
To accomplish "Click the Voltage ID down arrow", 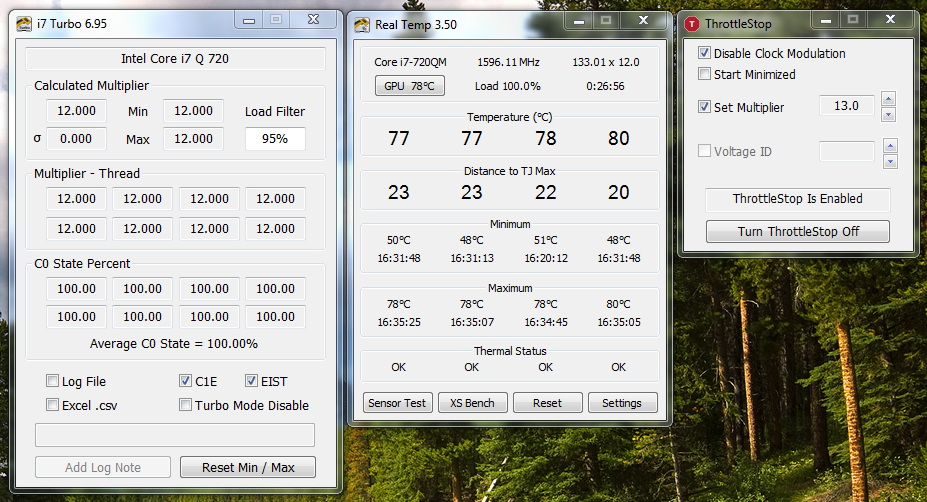I will tap(890, 161).
